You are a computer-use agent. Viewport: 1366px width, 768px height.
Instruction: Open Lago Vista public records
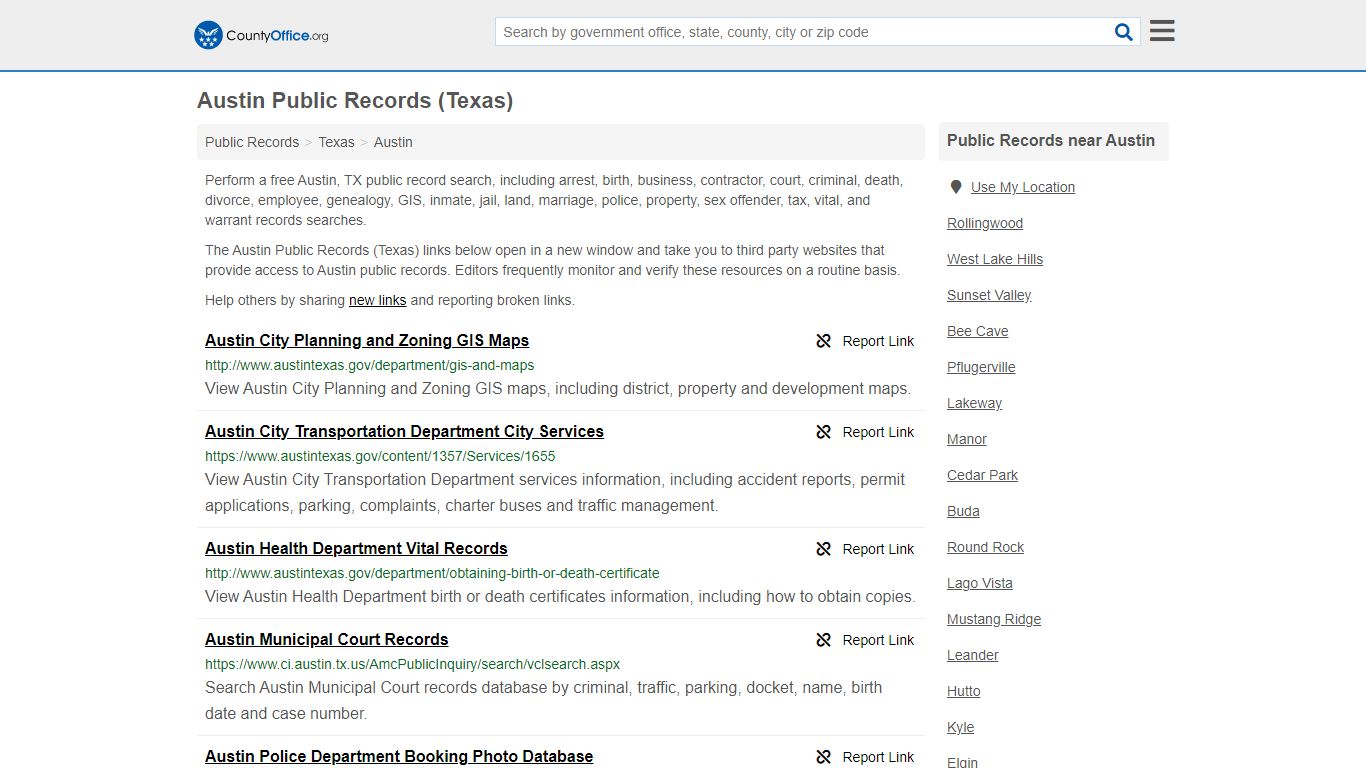coord(980,583)
